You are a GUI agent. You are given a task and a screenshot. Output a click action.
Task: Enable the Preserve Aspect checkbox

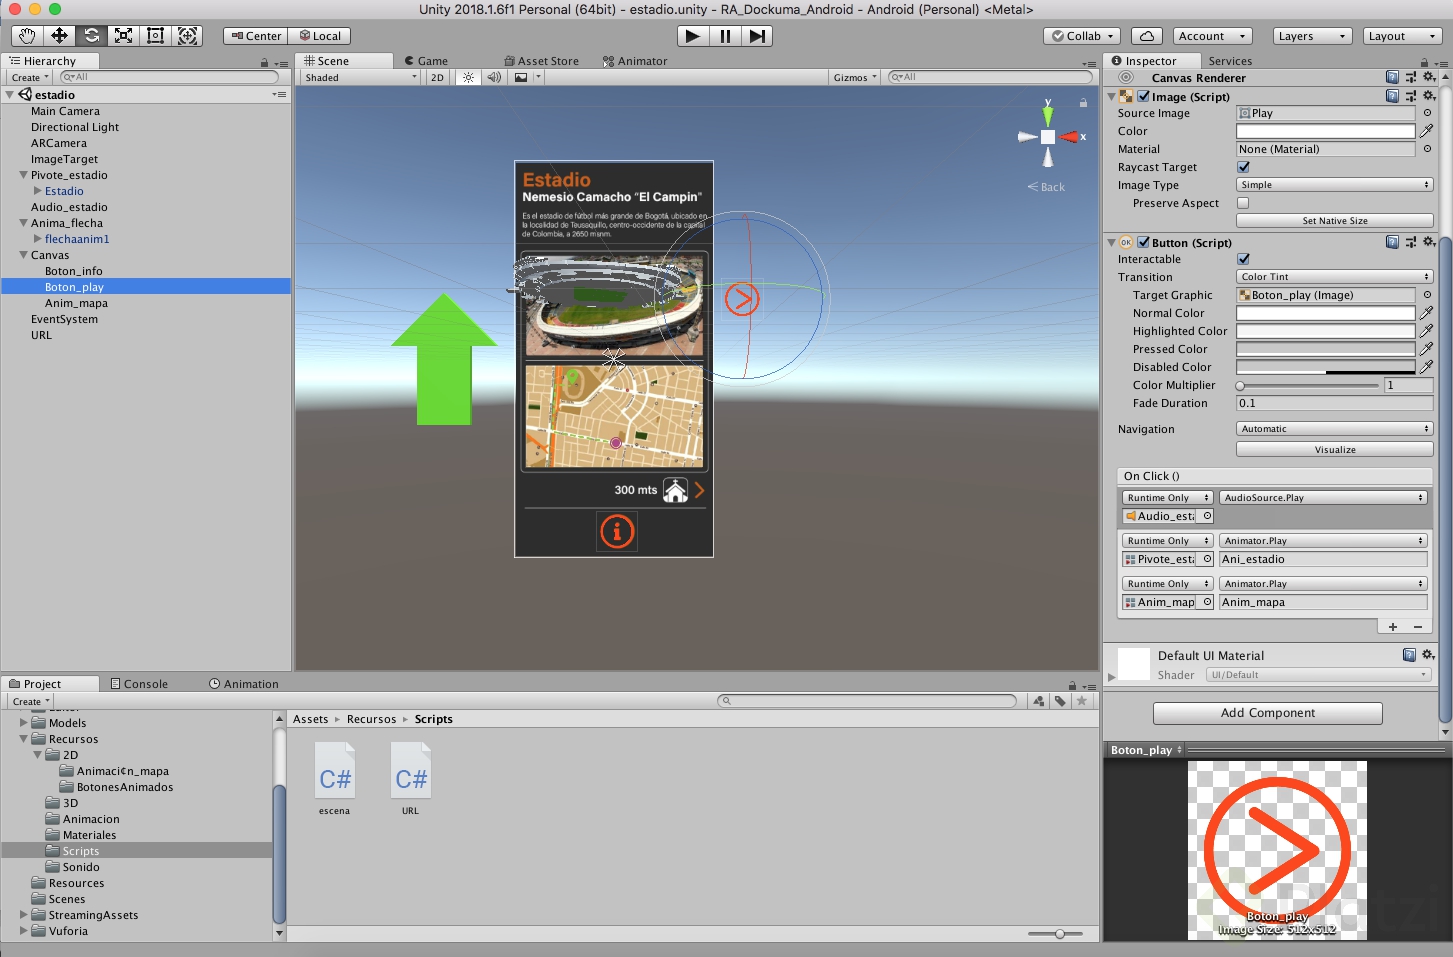click(x=1243, y=203)
